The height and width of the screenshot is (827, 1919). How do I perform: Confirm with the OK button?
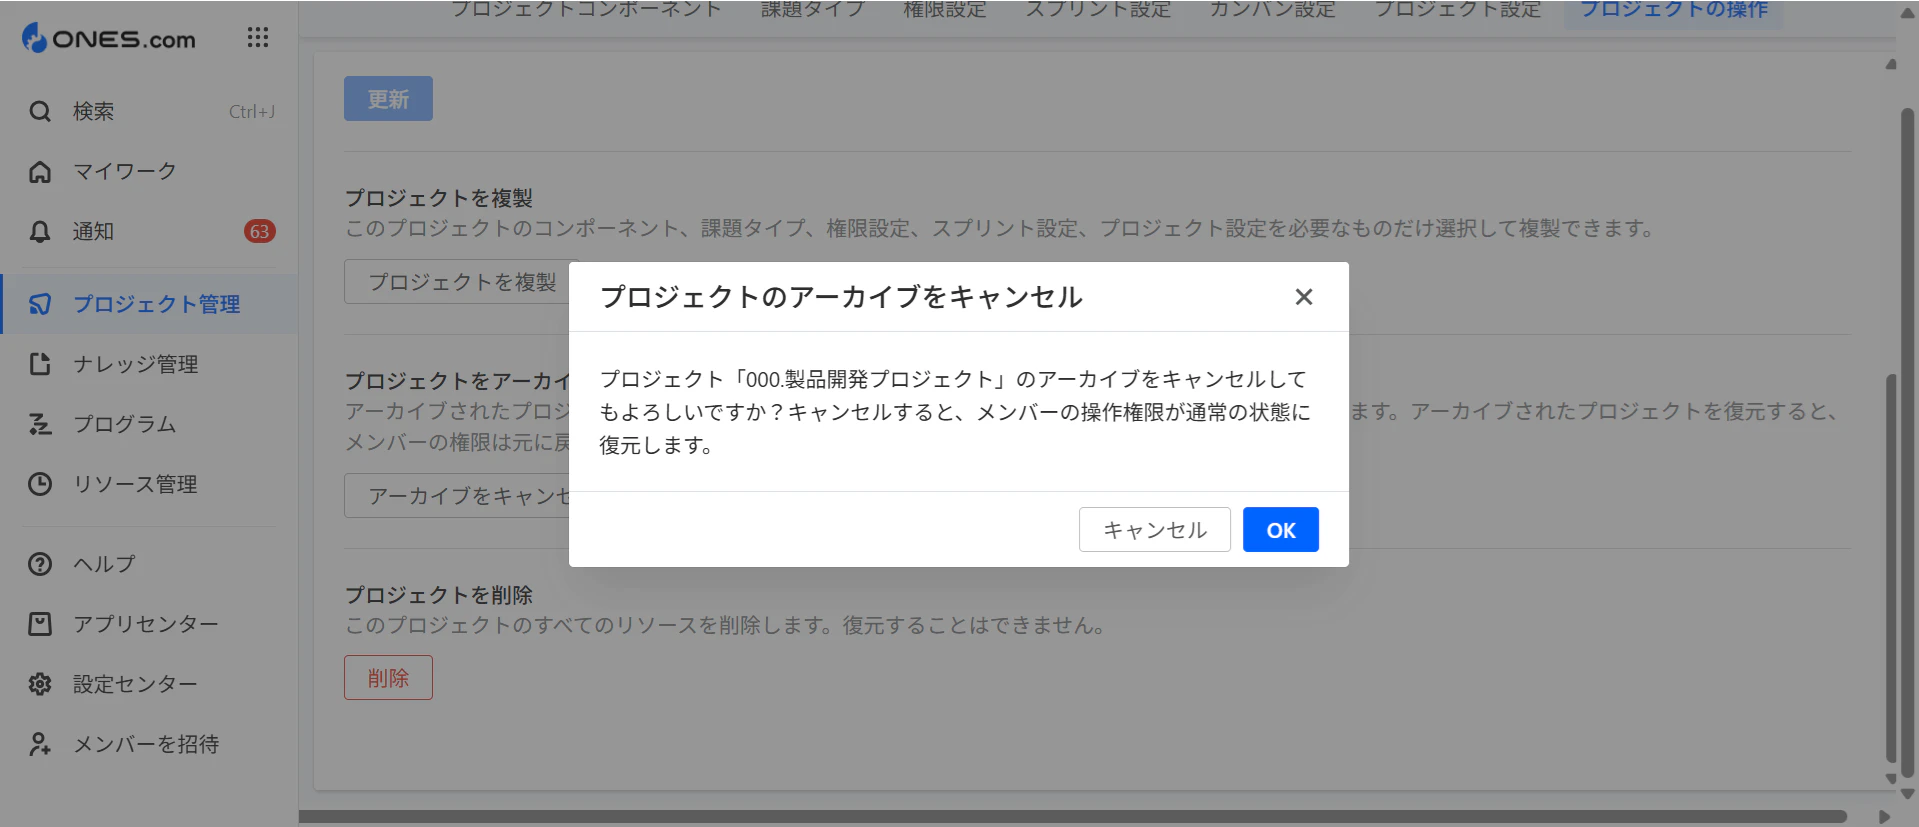point(1280,530)
